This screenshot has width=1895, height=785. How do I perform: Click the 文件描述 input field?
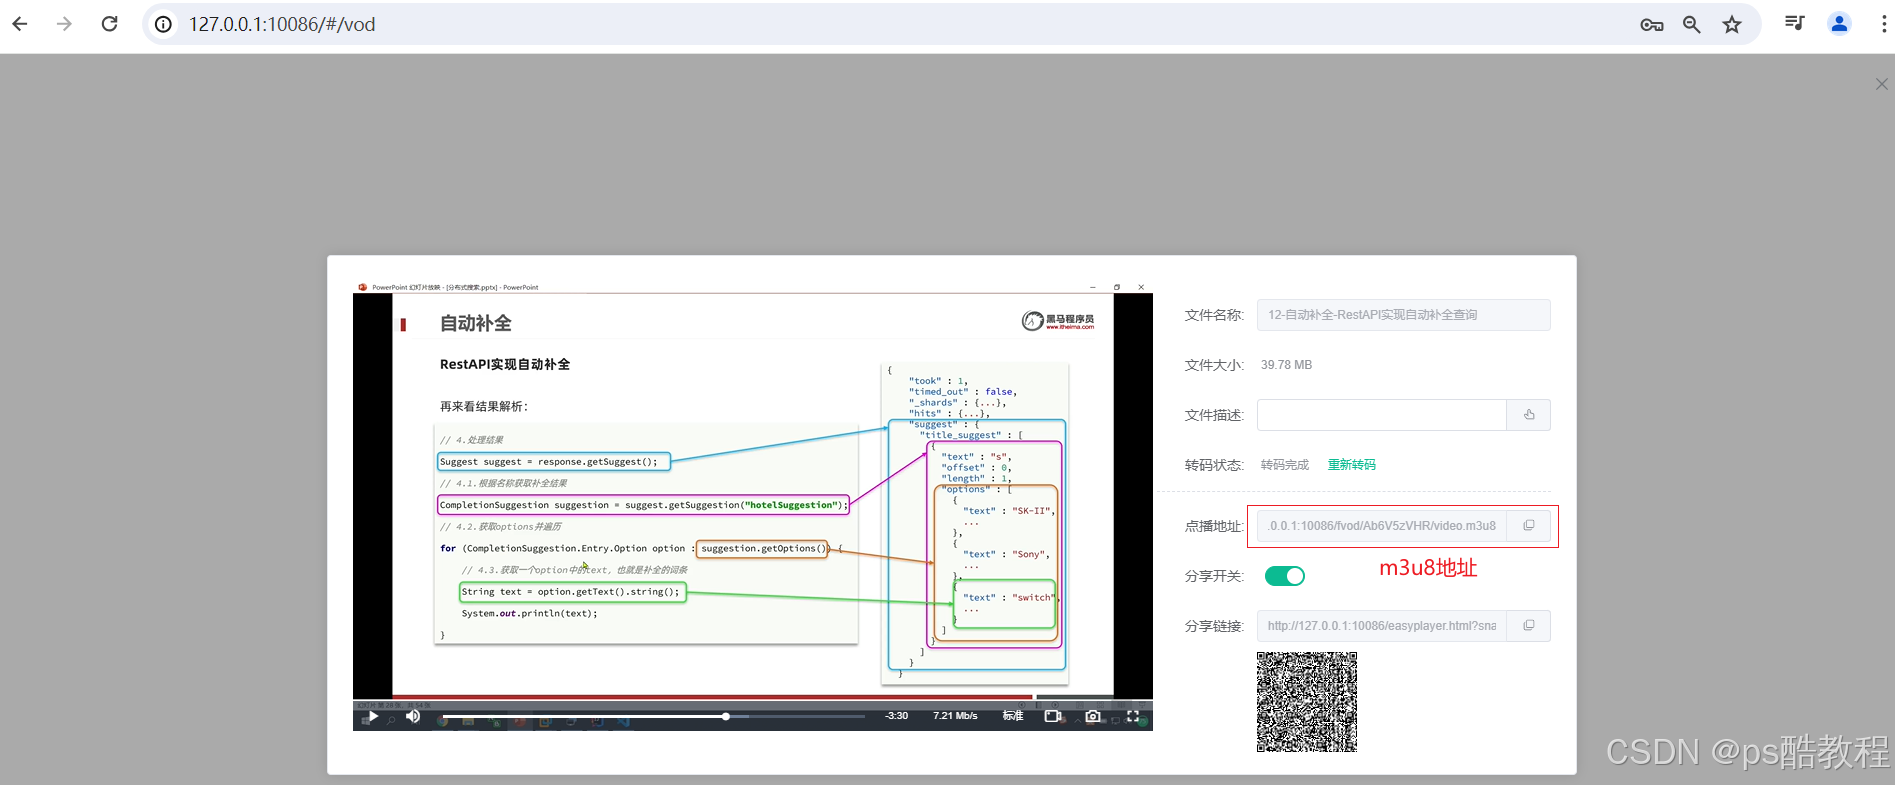click(1381, 415)
